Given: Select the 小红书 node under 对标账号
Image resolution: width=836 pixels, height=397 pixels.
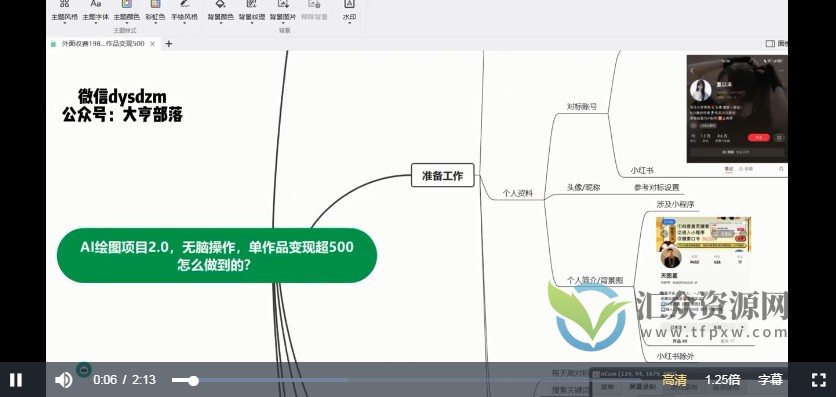Looking at the screenshot, I should click(642, 171).
